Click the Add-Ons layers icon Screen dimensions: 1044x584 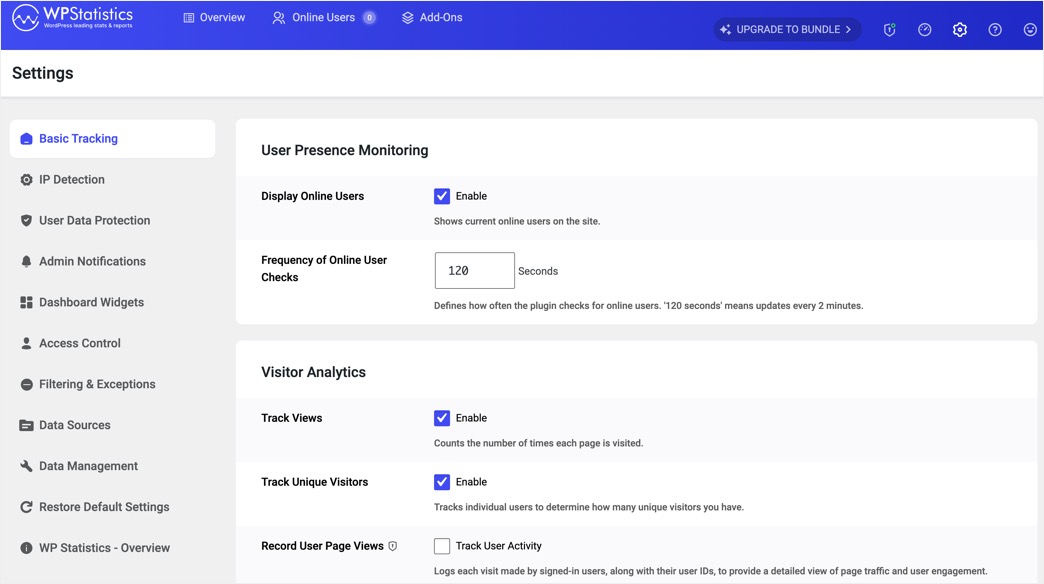(407, 18)
